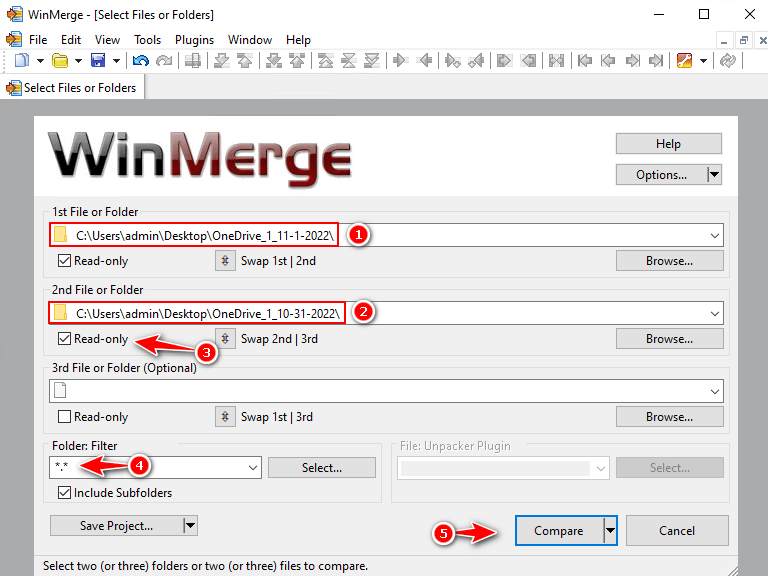Image resolution: width=768 pixels, height=576 pixels.
Task: Jump to Next Conflict toolbar icon
Action: click(274, 61)
